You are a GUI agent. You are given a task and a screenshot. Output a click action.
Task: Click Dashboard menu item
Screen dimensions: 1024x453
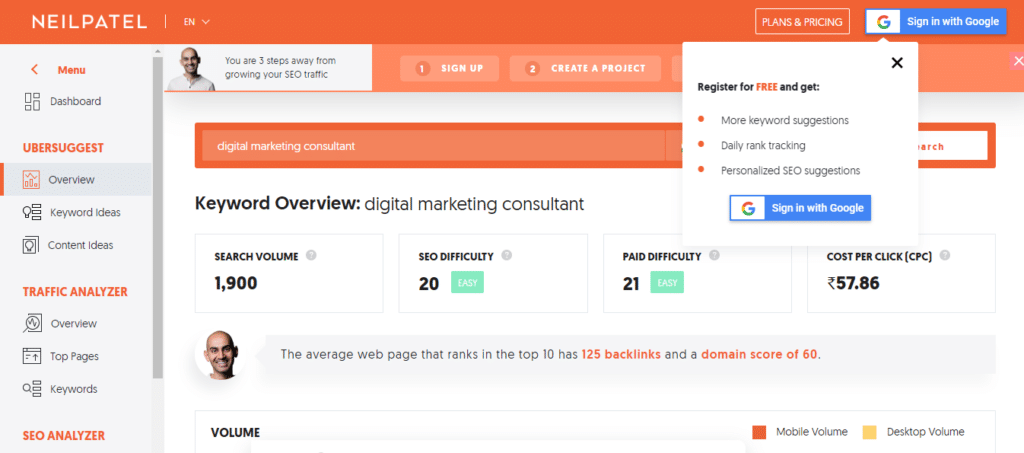tap(76, 101)
